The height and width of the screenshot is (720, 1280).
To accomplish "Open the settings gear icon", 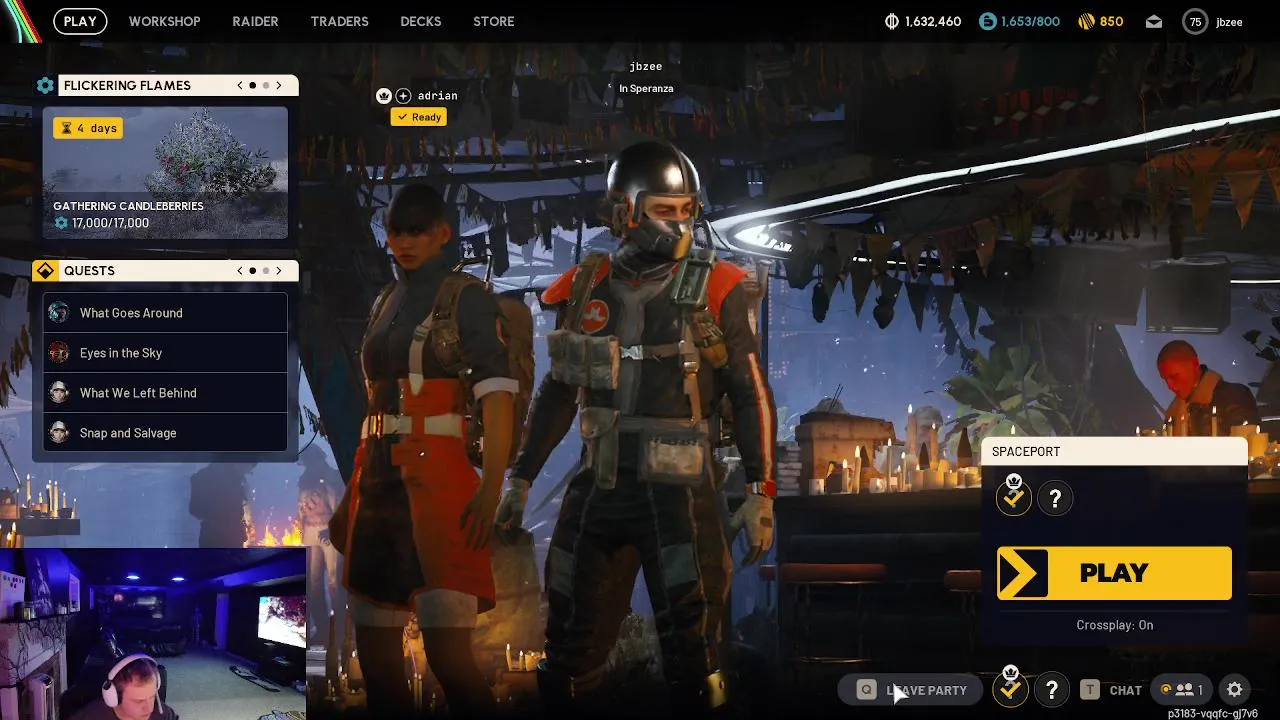I will pos(1235,689).
